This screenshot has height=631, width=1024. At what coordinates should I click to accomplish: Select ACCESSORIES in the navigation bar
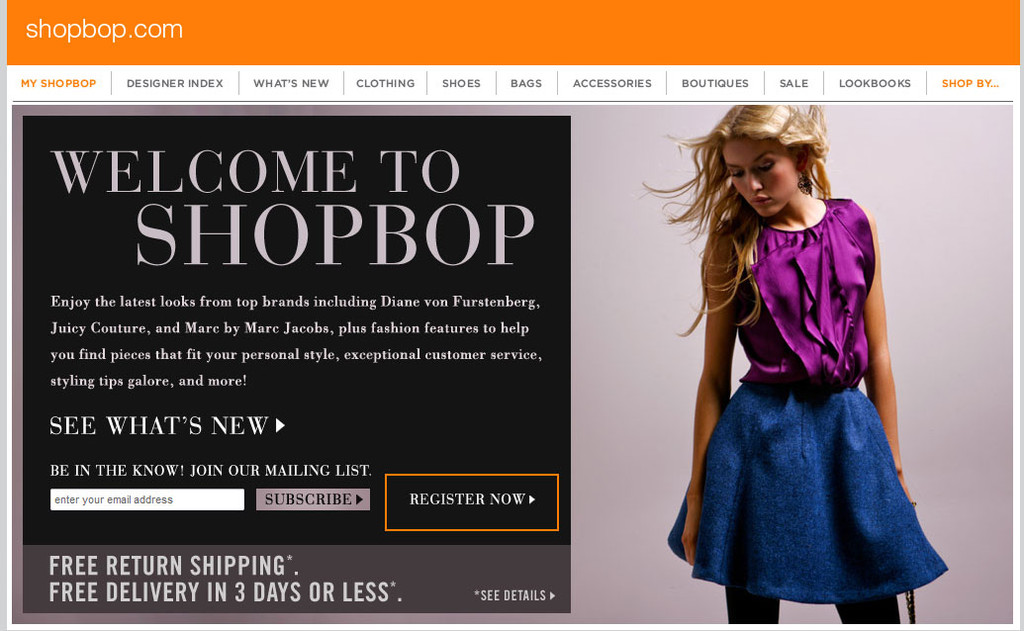[x=612, y=84]
